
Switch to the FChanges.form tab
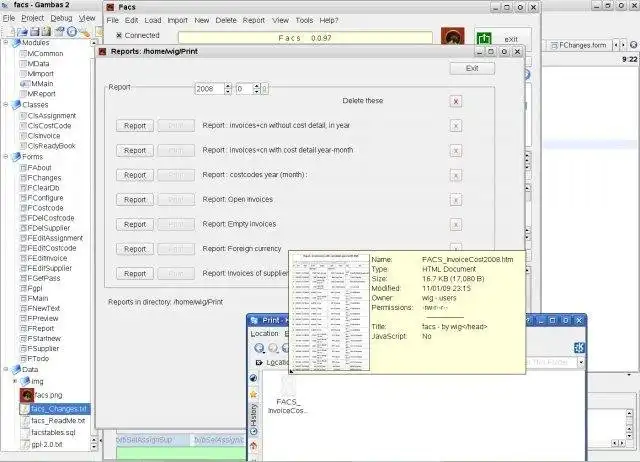[x=578, y=45]
